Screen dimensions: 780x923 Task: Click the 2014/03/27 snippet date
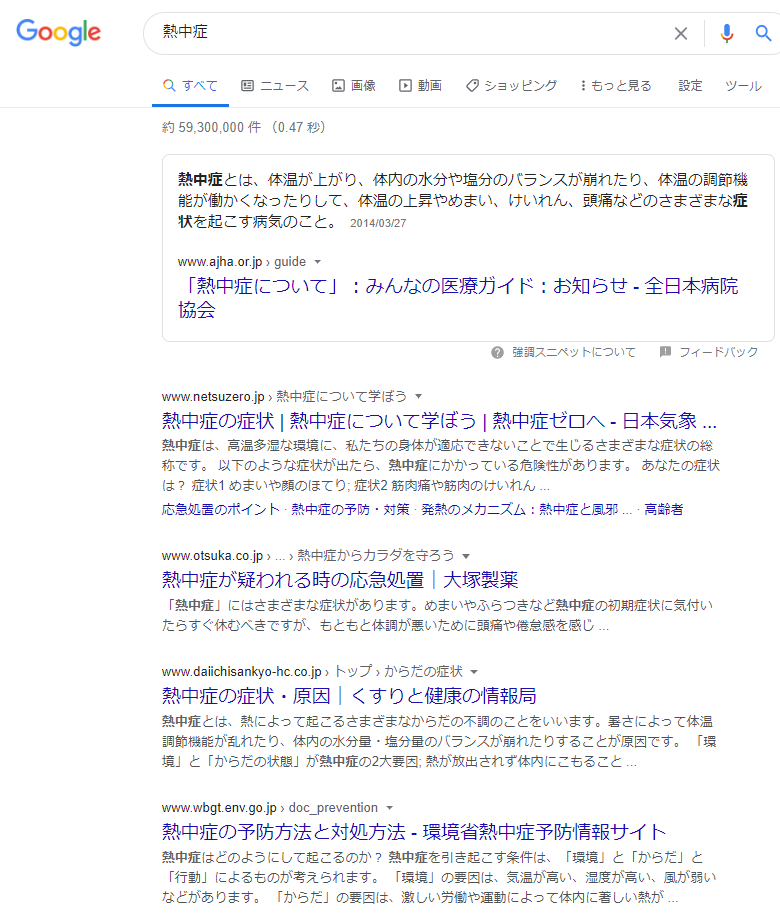[x=378, y=223]
